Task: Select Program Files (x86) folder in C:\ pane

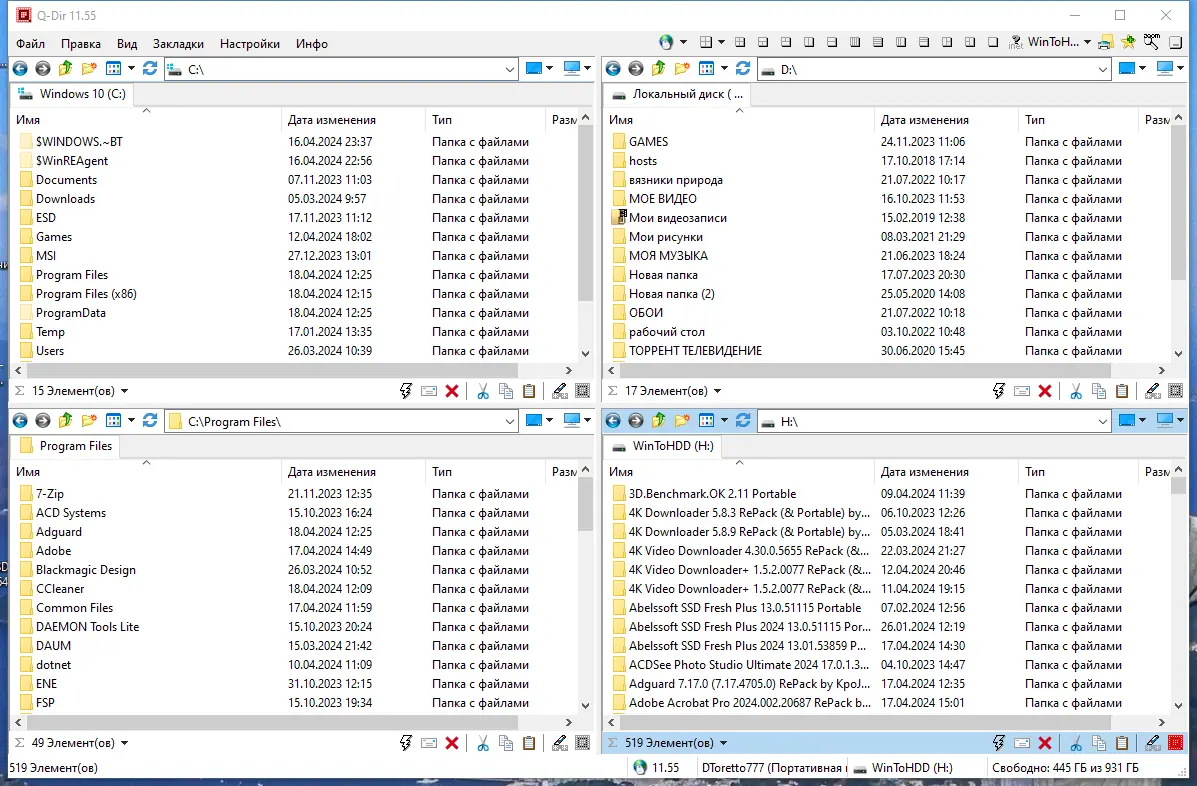Action: tap(86, 294)
